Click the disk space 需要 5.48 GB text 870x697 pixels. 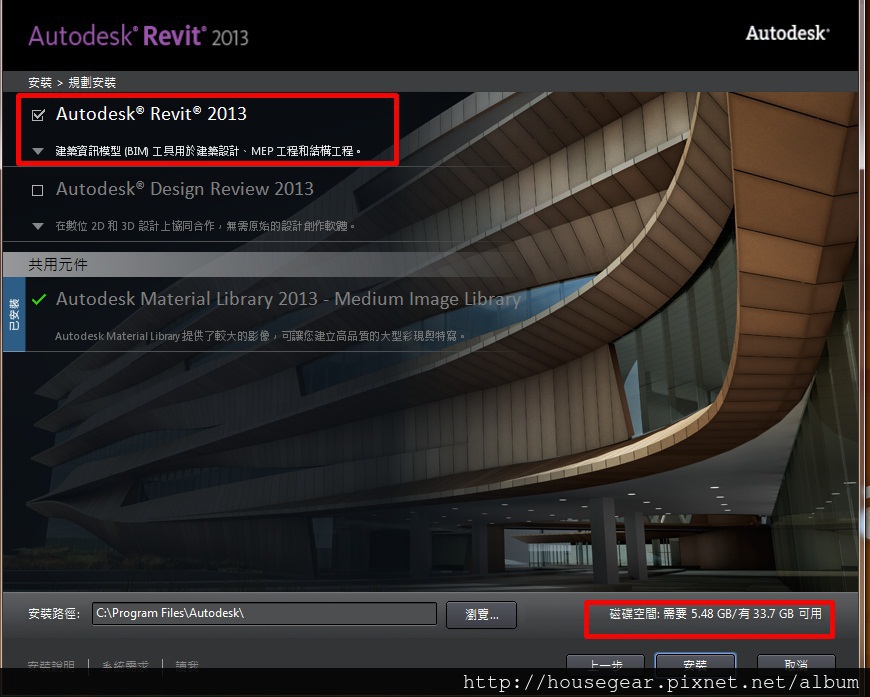click(715, 613)
